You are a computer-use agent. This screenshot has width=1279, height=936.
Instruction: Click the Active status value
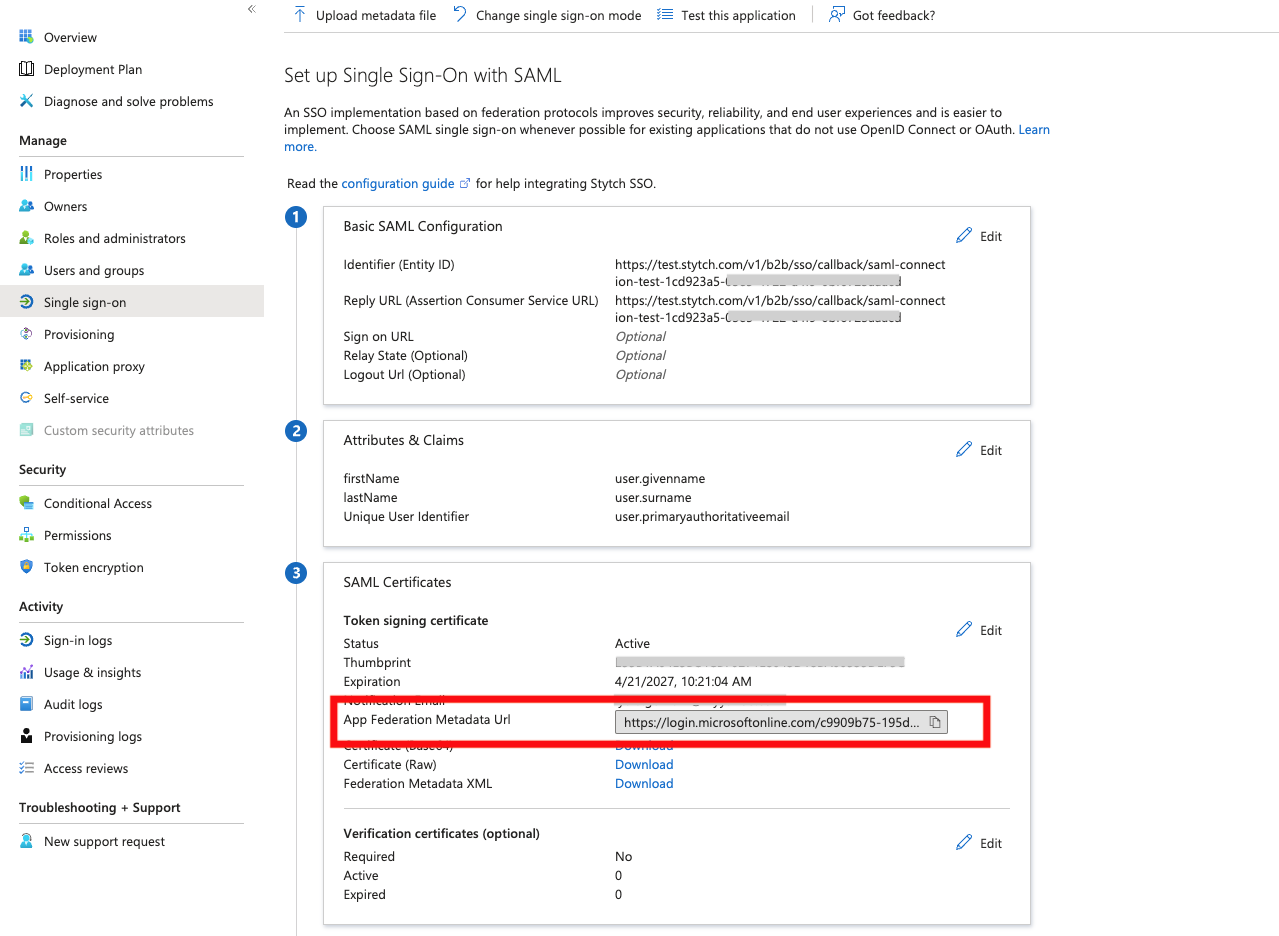(x=632, y=644)
